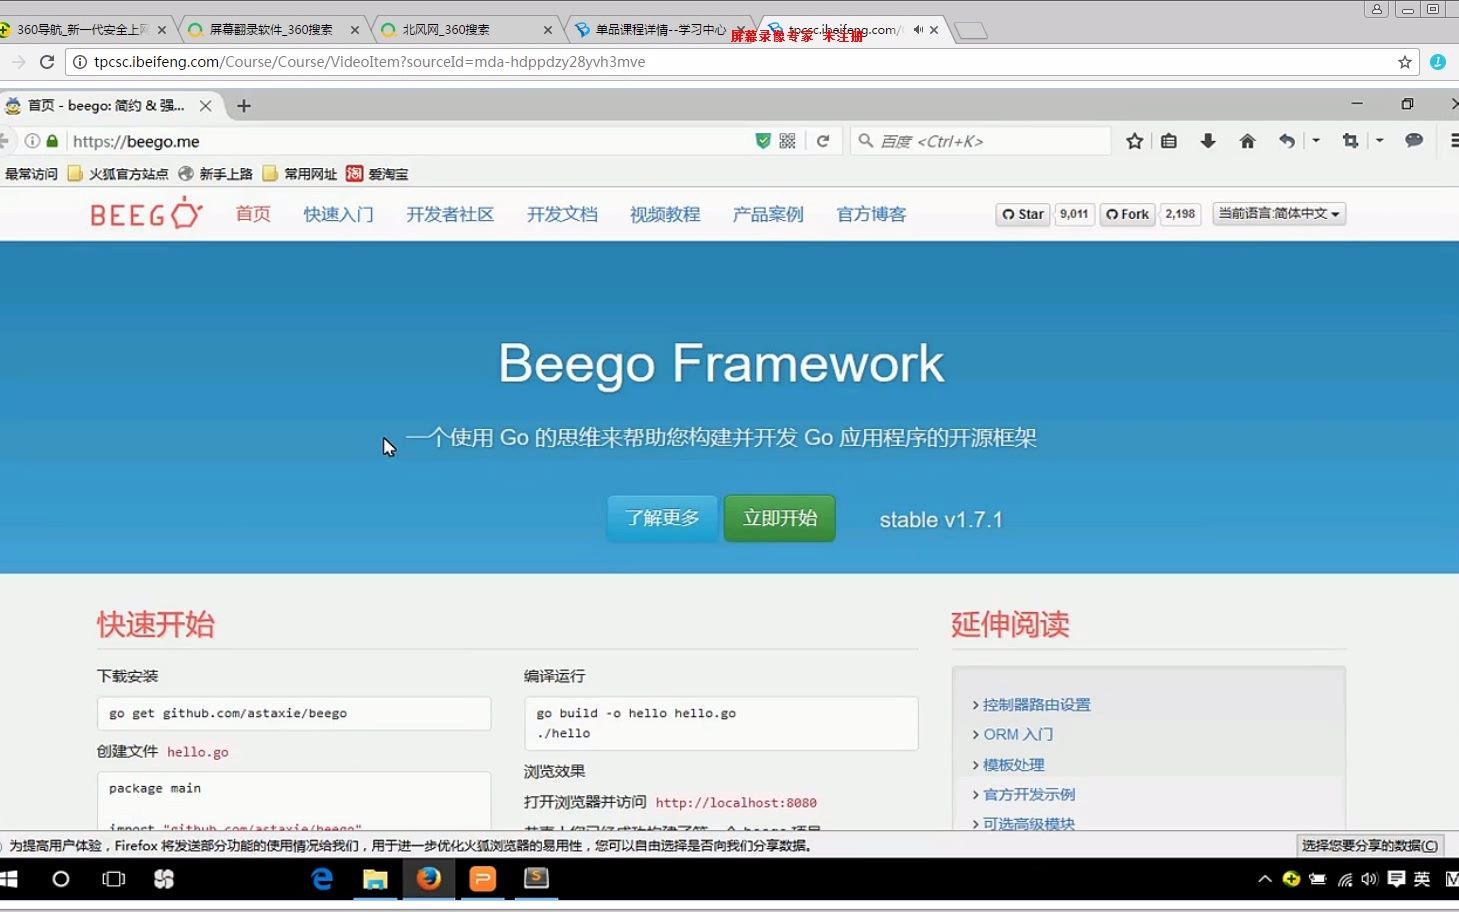
Task: Click the outer browser forward arrow
Action: (18, 62)
